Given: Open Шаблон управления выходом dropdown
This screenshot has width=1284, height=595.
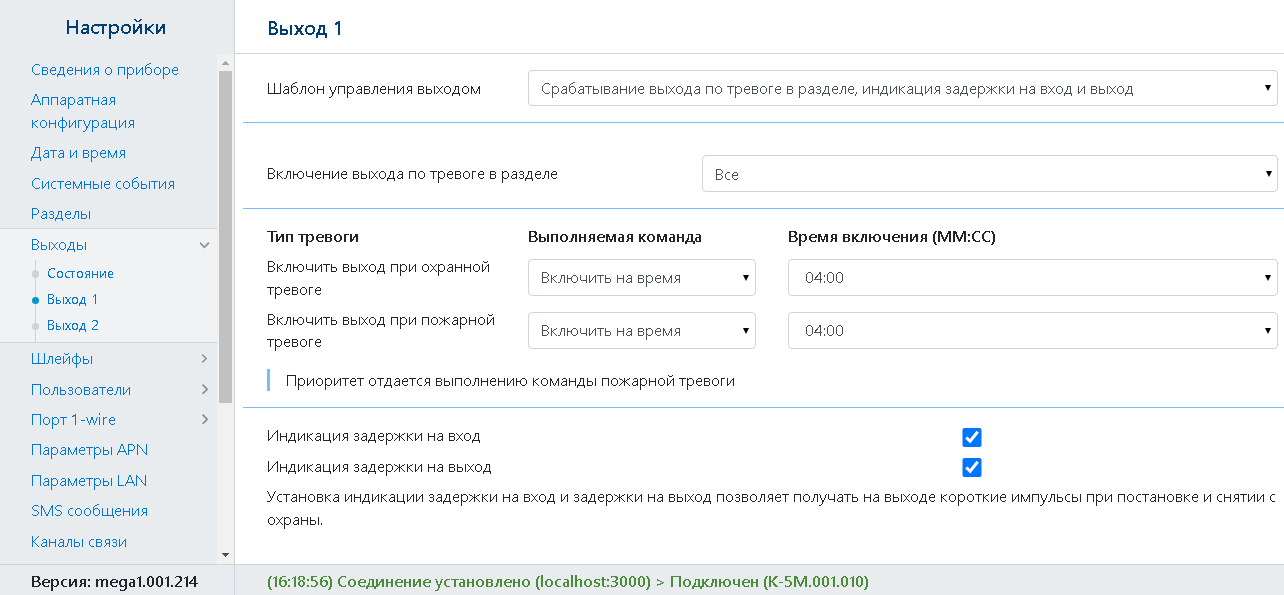Looking at the screenshot, I should click(x=903, y=89).
